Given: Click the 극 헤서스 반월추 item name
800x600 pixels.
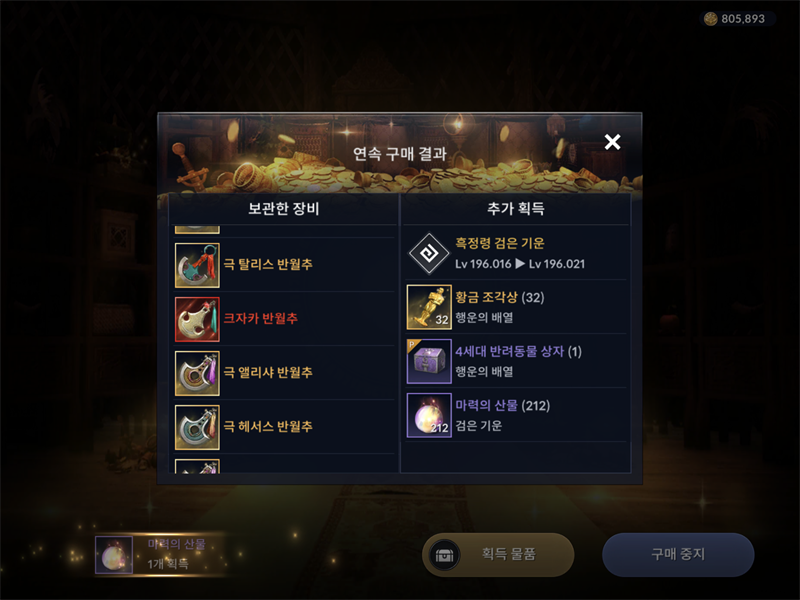Looking at the screenshot, I should point(268,427).
